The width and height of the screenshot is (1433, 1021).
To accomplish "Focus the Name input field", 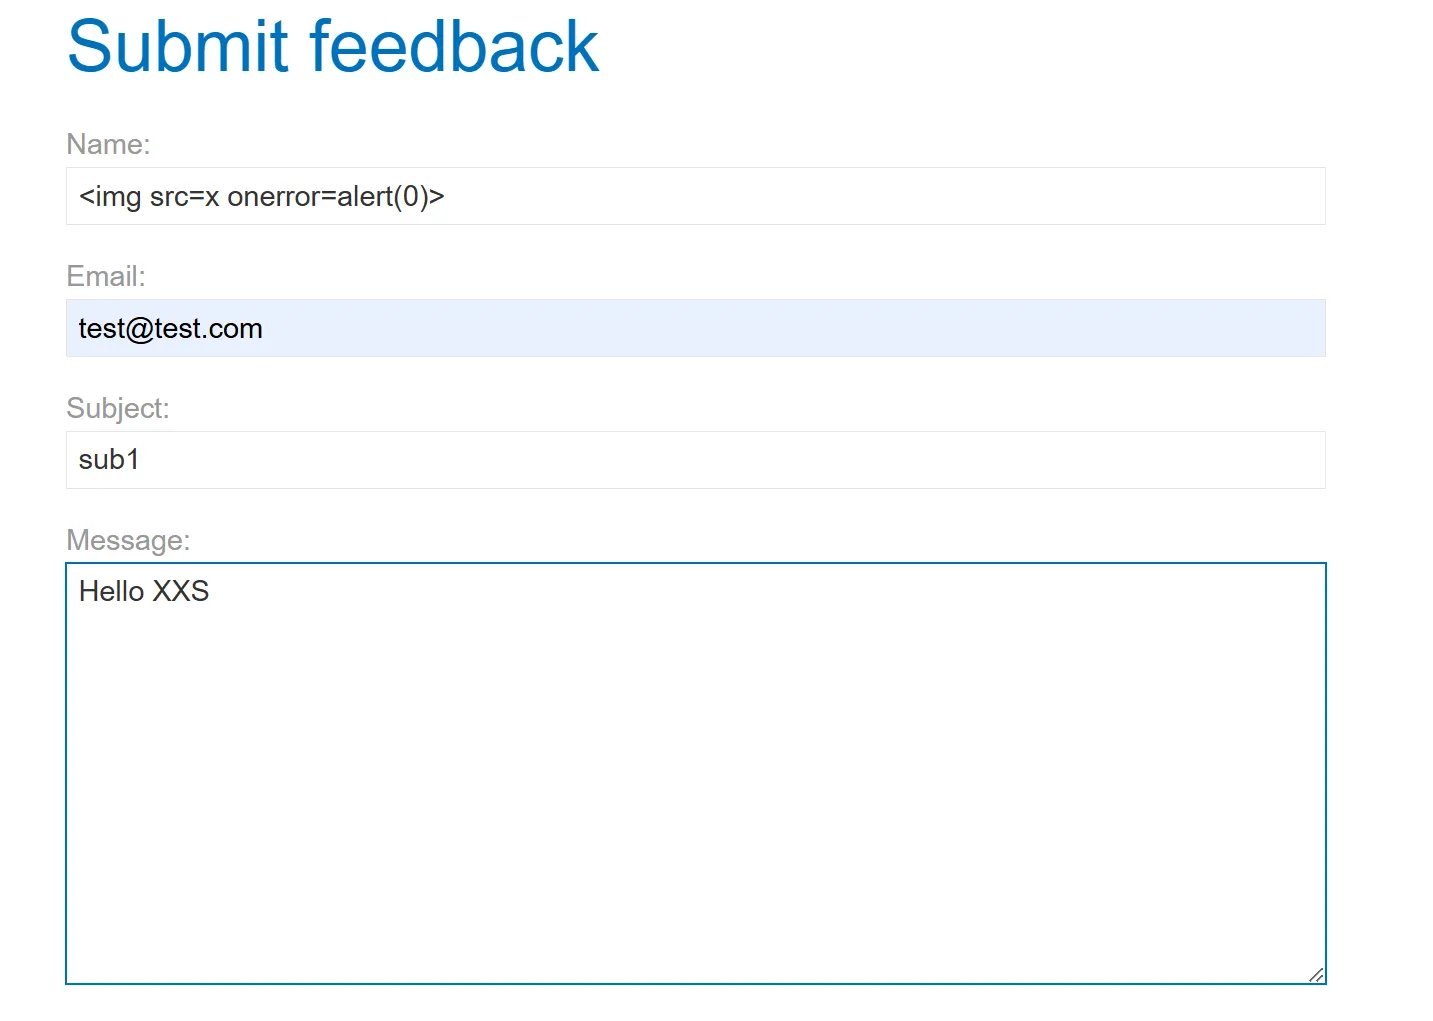I will pyautogui.click(x=695, y=196).
